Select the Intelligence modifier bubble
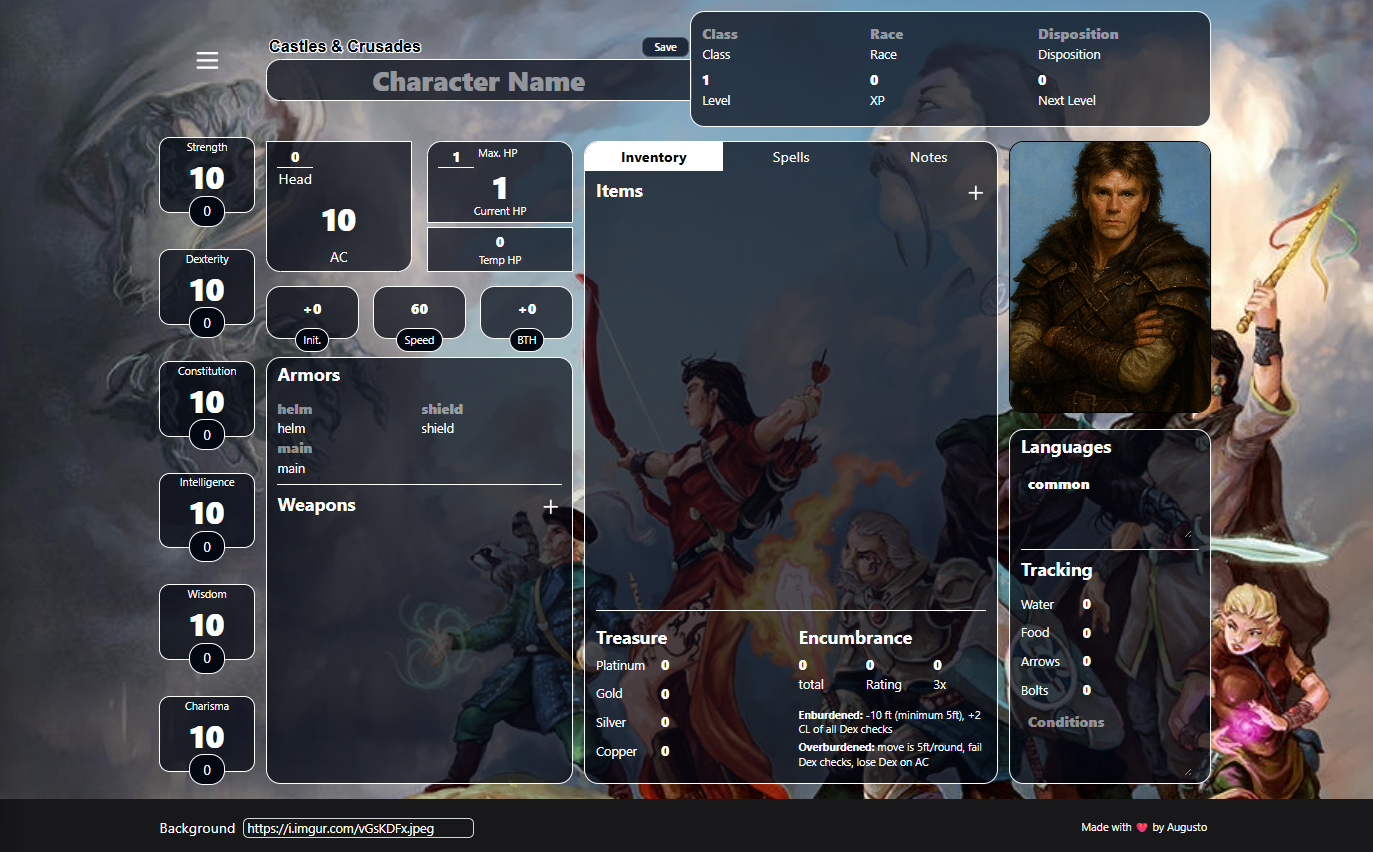Screen dimensions: 1373x852 (x=207, y=547)
